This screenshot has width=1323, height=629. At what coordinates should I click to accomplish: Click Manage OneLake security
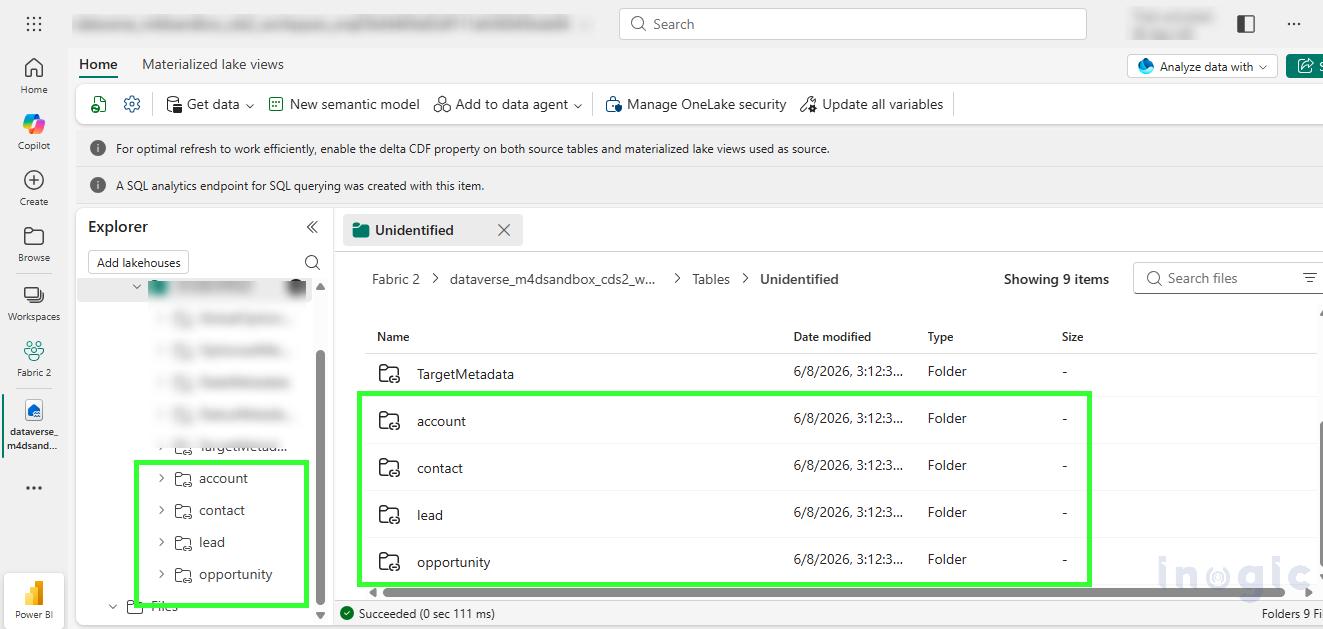click(696, 104)
